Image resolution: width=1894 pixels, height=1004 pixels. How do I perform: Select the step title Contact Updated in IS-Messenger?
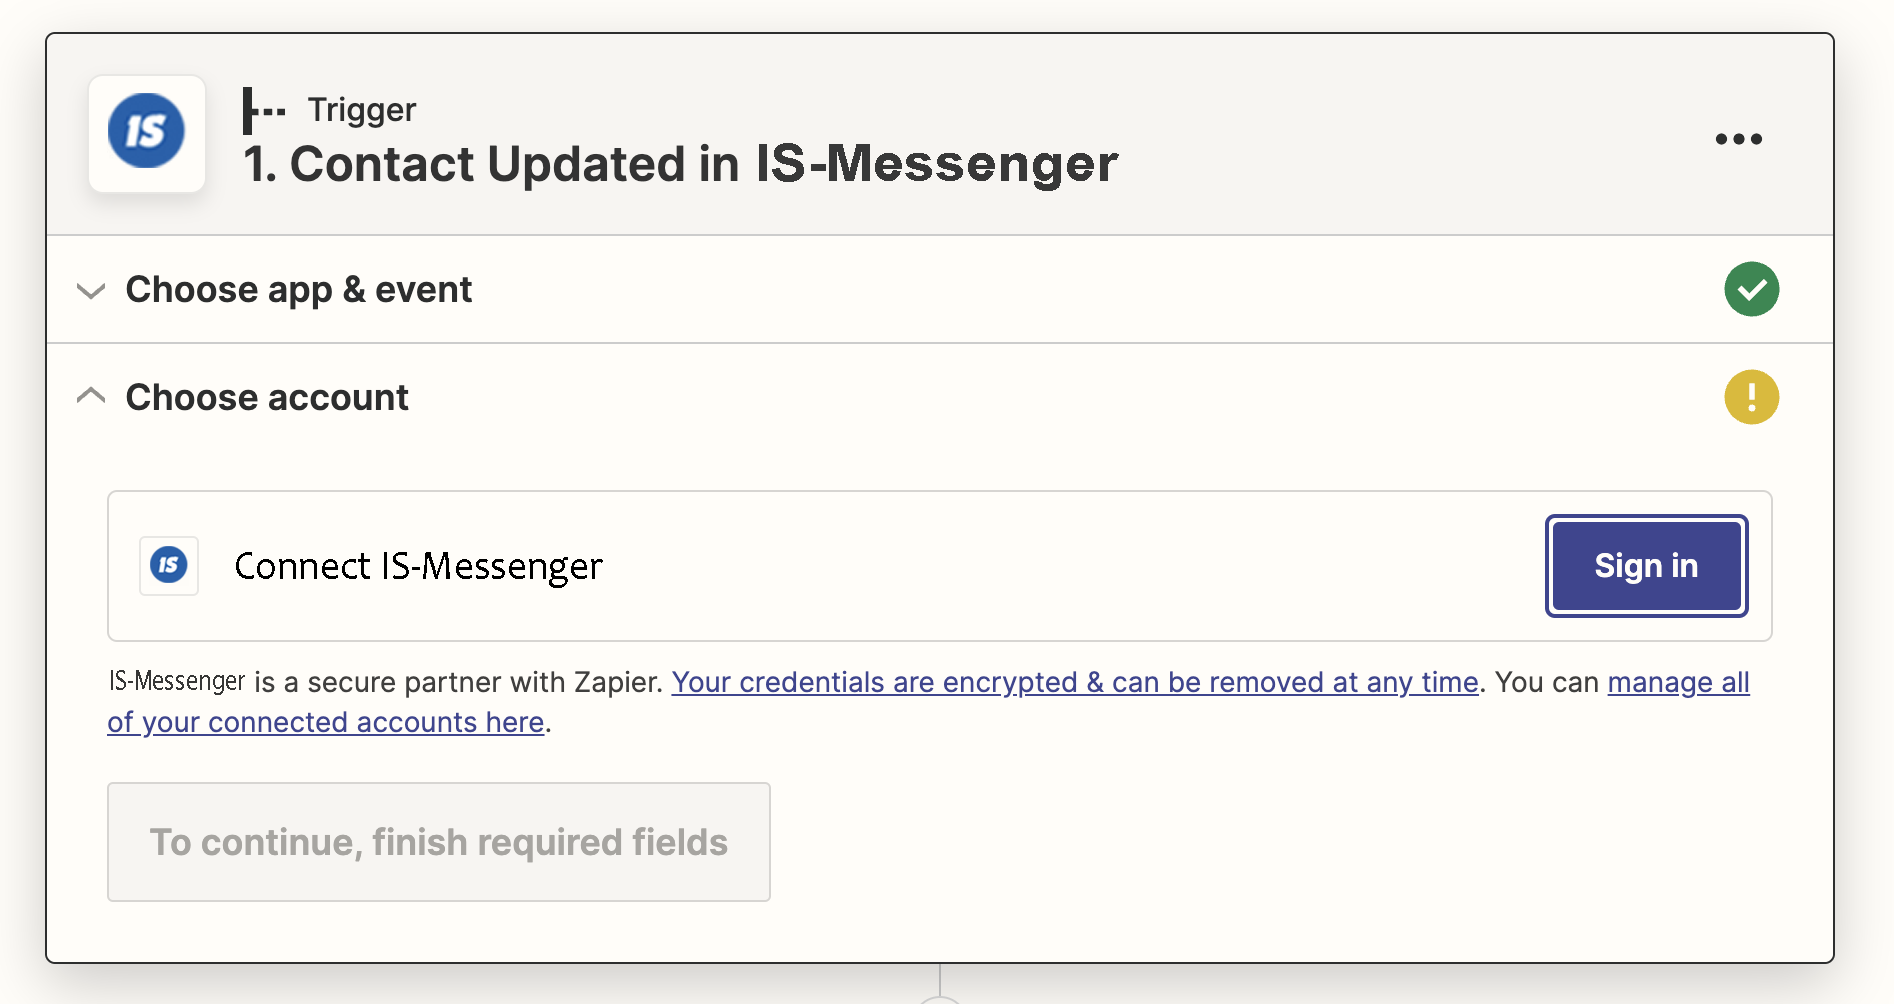680,164
